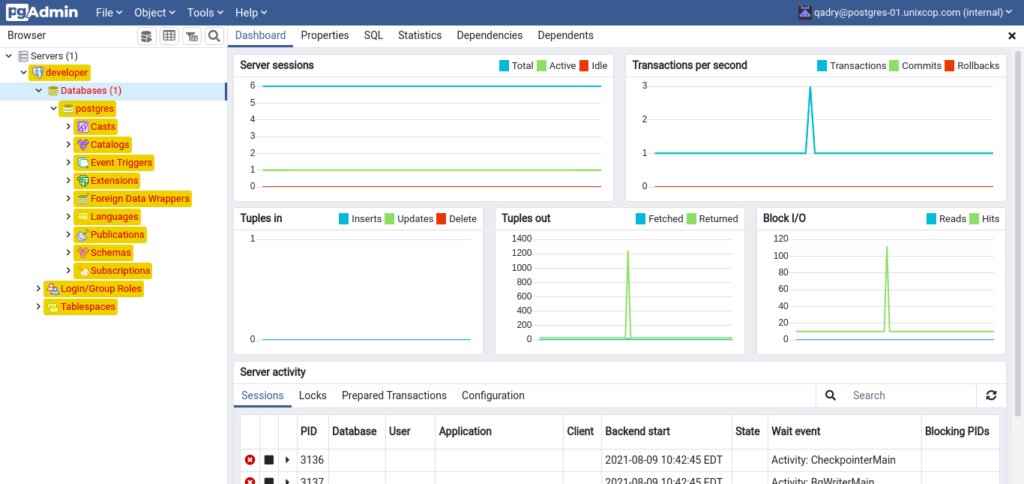Image resolution: width=1024 pixels, height=484 pixels.
Task: Click the user avatar icon
Action: (805, 12)
